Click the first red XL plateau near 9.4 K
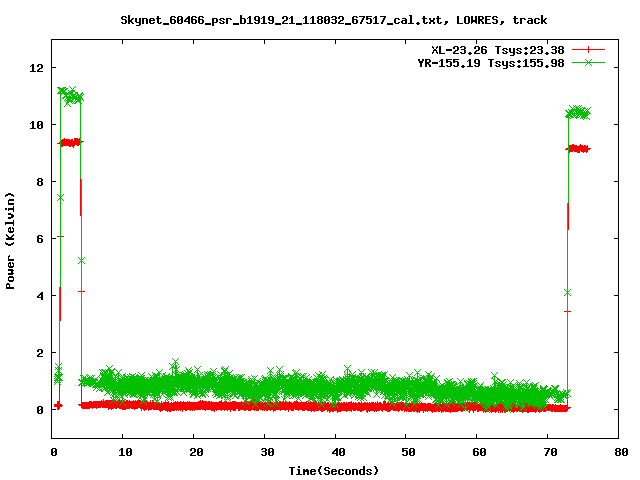Viewport: 640px width, 480px height. (x=71, y=142)
